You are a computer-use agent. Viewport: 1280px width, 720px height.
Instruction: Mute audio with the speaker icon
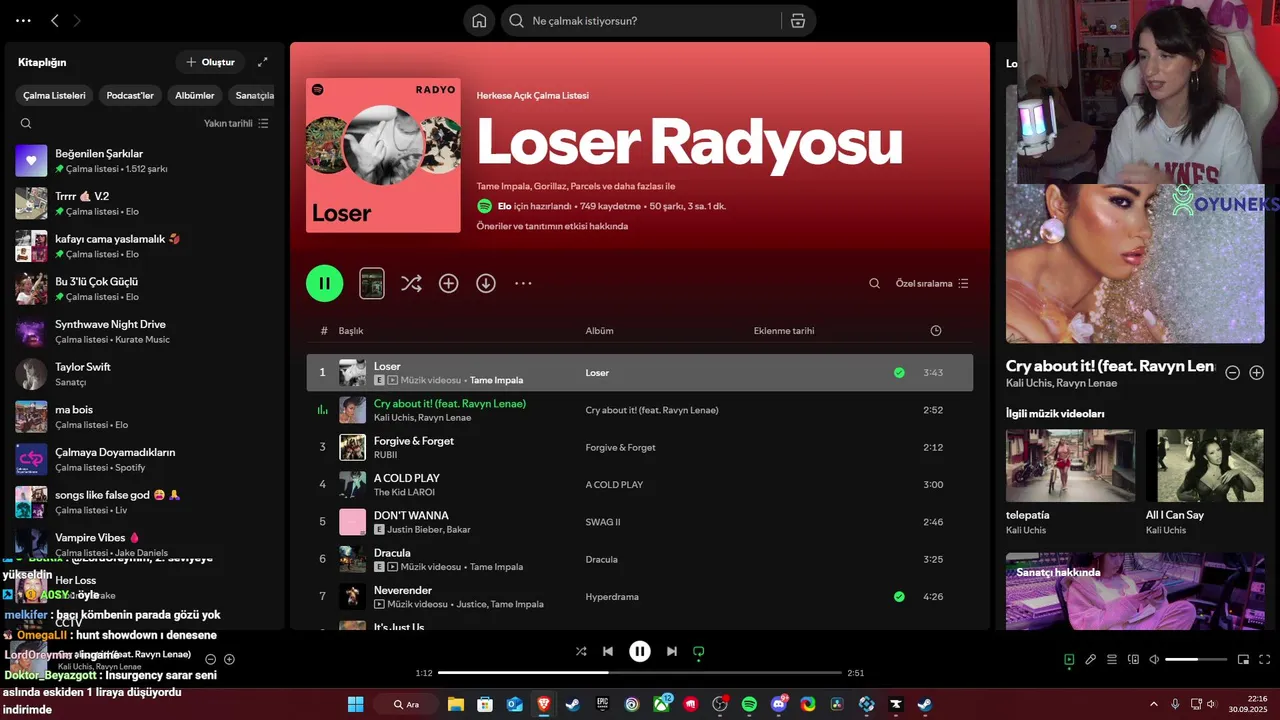pos(1154,660)
